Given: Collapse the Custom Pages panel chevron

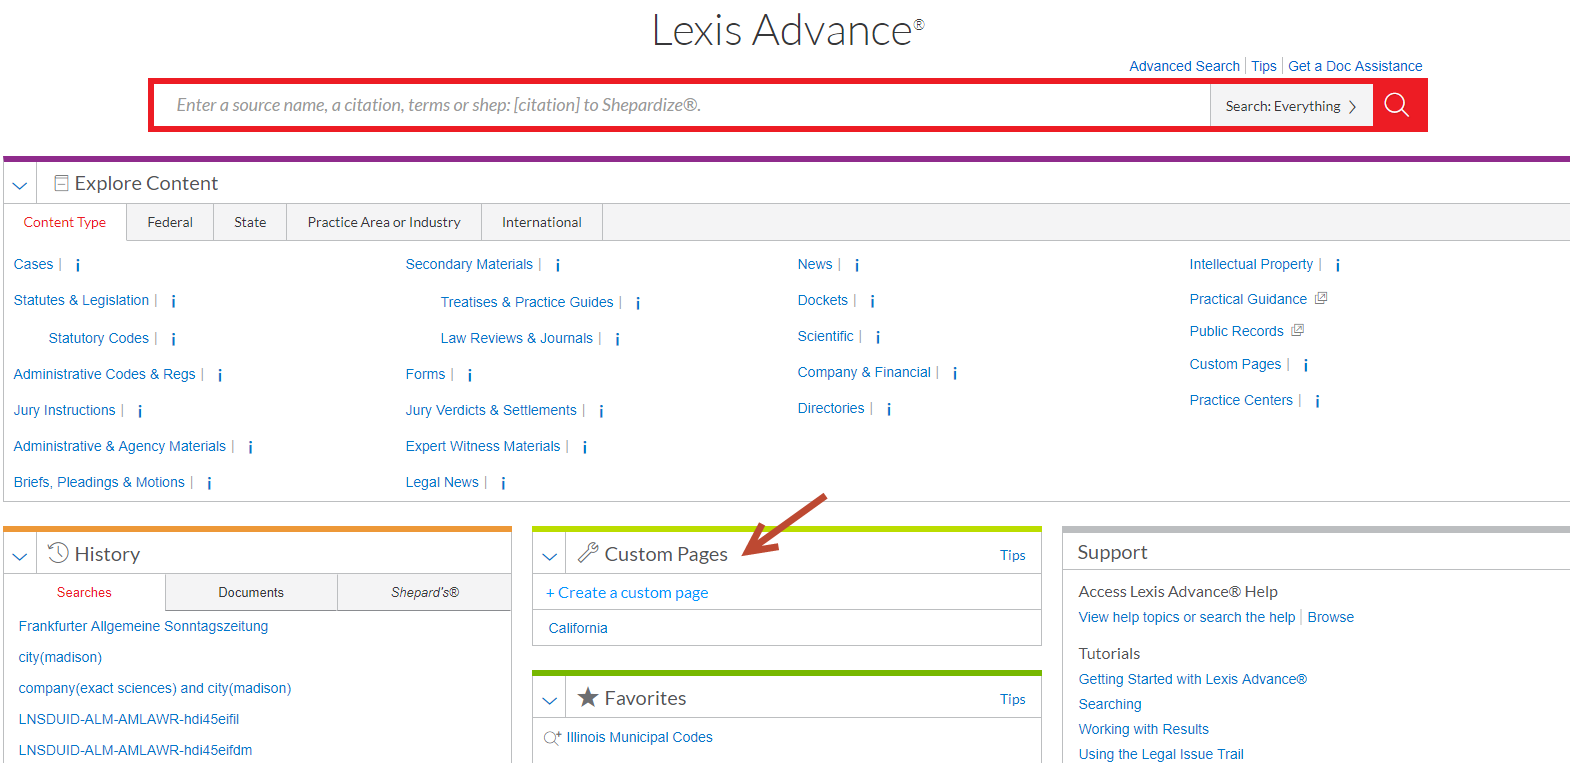Looking at the screenshot, I should (x=550, y=556).
